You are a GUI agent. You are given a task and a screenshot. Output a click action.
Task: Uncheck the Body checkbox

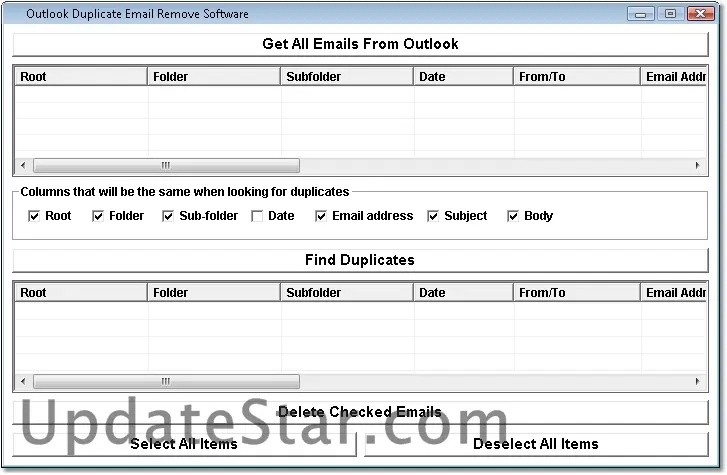pyautogui.click(x=513, y=216)
